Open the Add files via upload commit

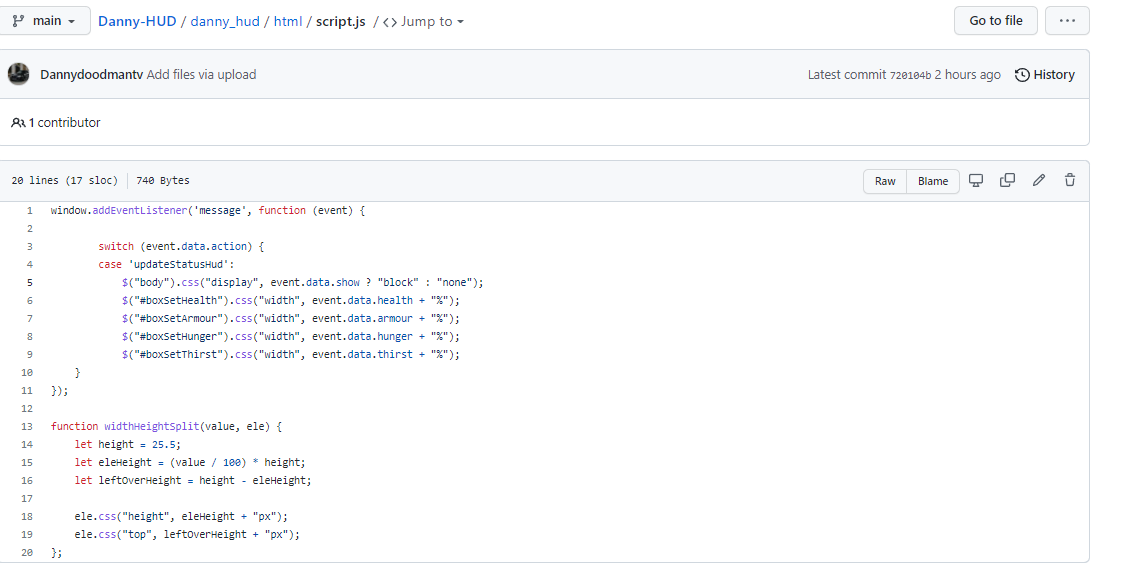(202, 75)
